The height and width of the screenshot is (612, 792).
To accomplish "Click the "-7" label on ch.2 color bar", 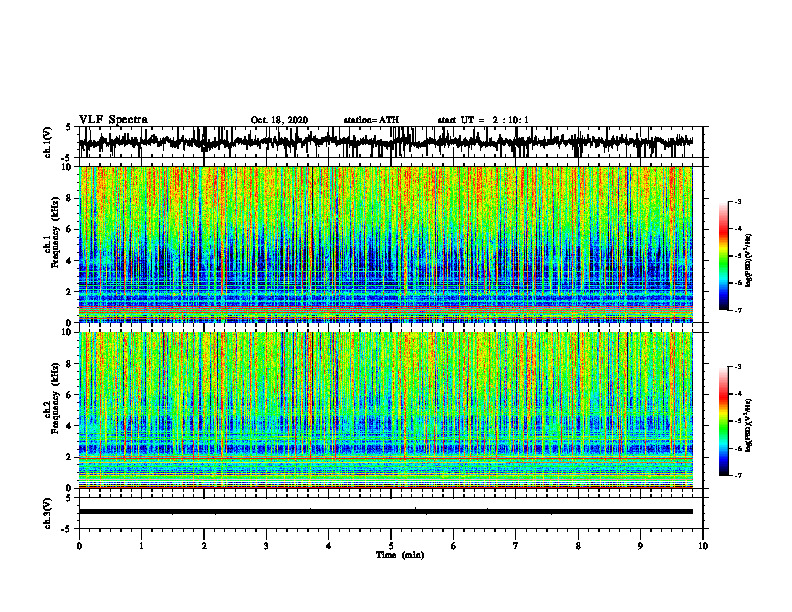I will tap(738, 476).
